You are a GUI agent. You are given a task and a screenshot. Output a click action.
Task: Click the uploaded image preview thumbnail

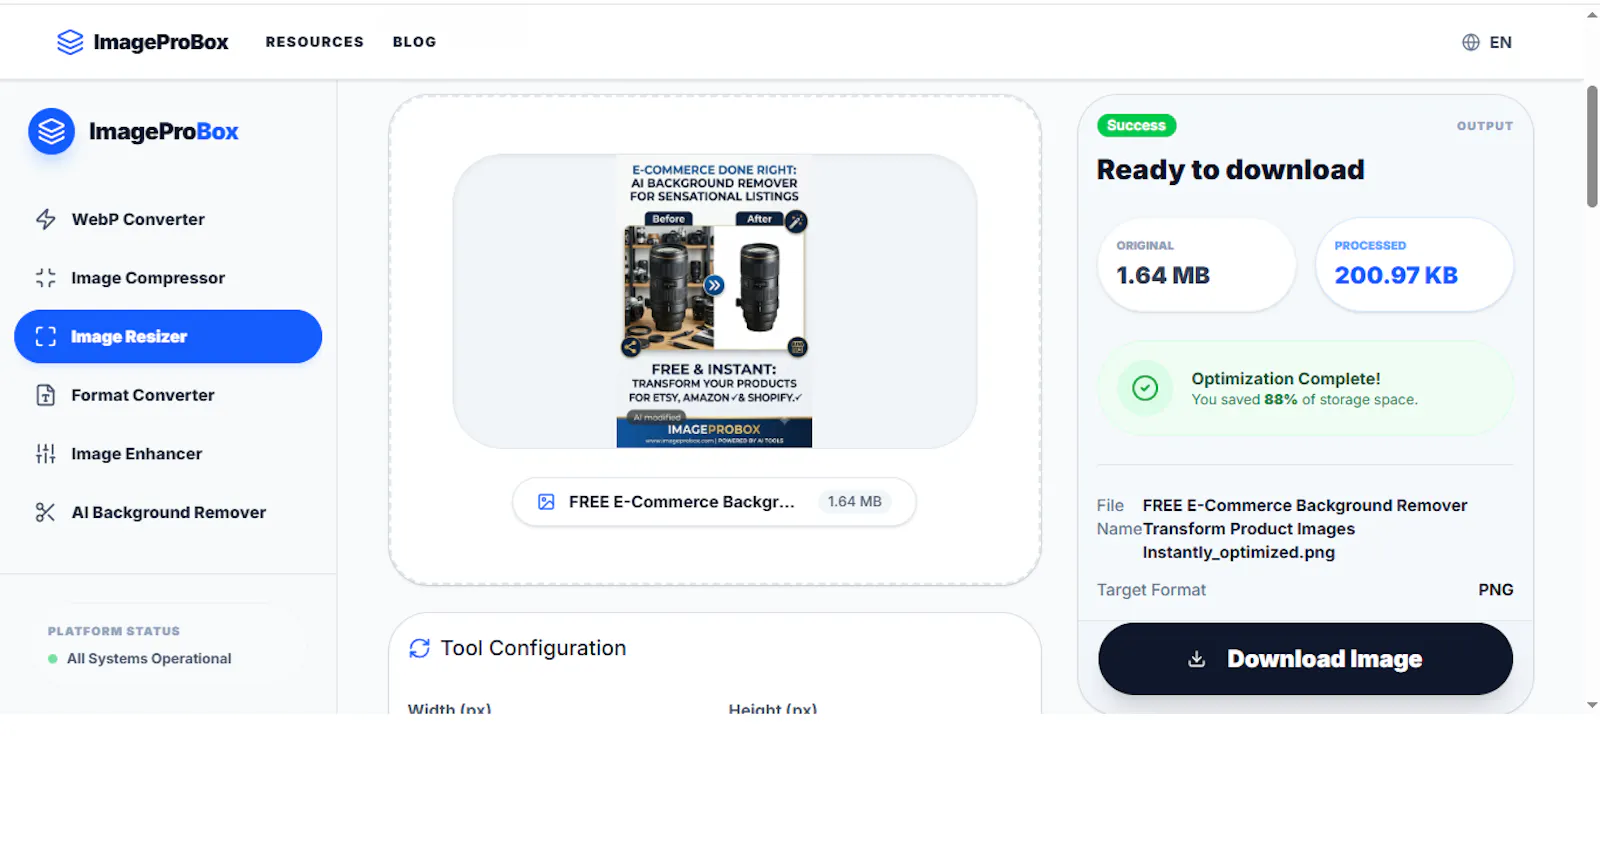point(714,301)
